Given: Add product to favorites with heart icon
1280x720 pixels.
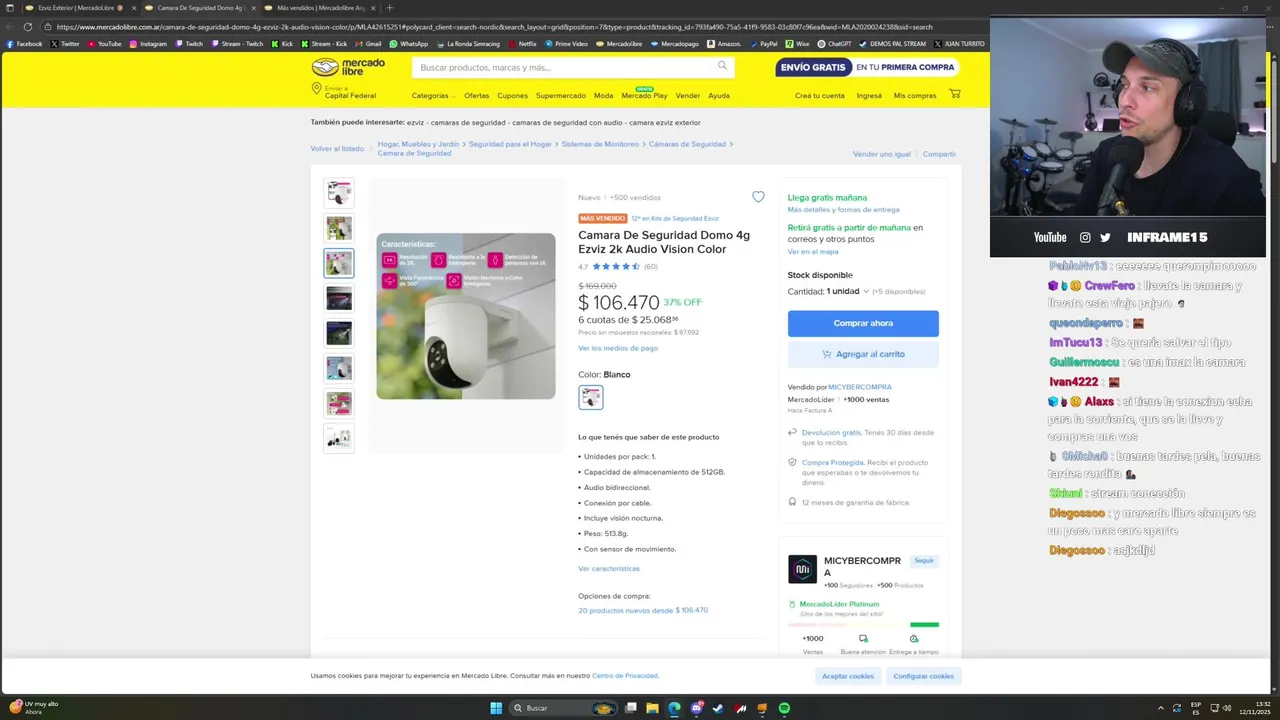Looking at the screenshot, I should point(758,197).
